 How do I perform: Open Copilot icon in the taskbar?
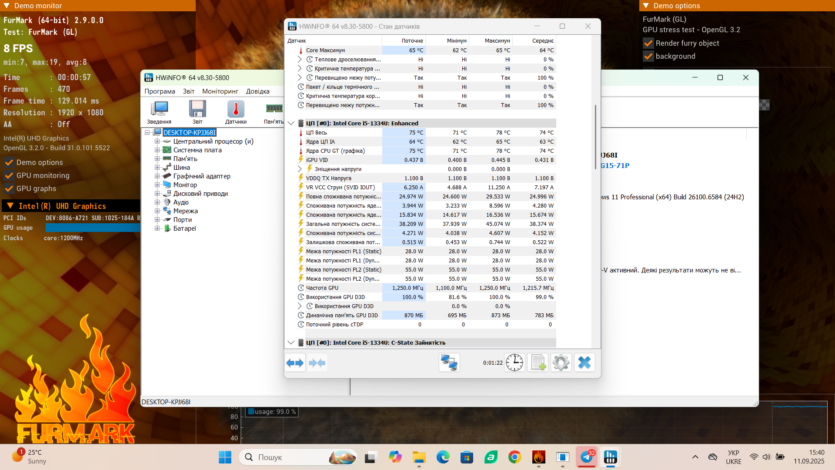coord(395,457)
